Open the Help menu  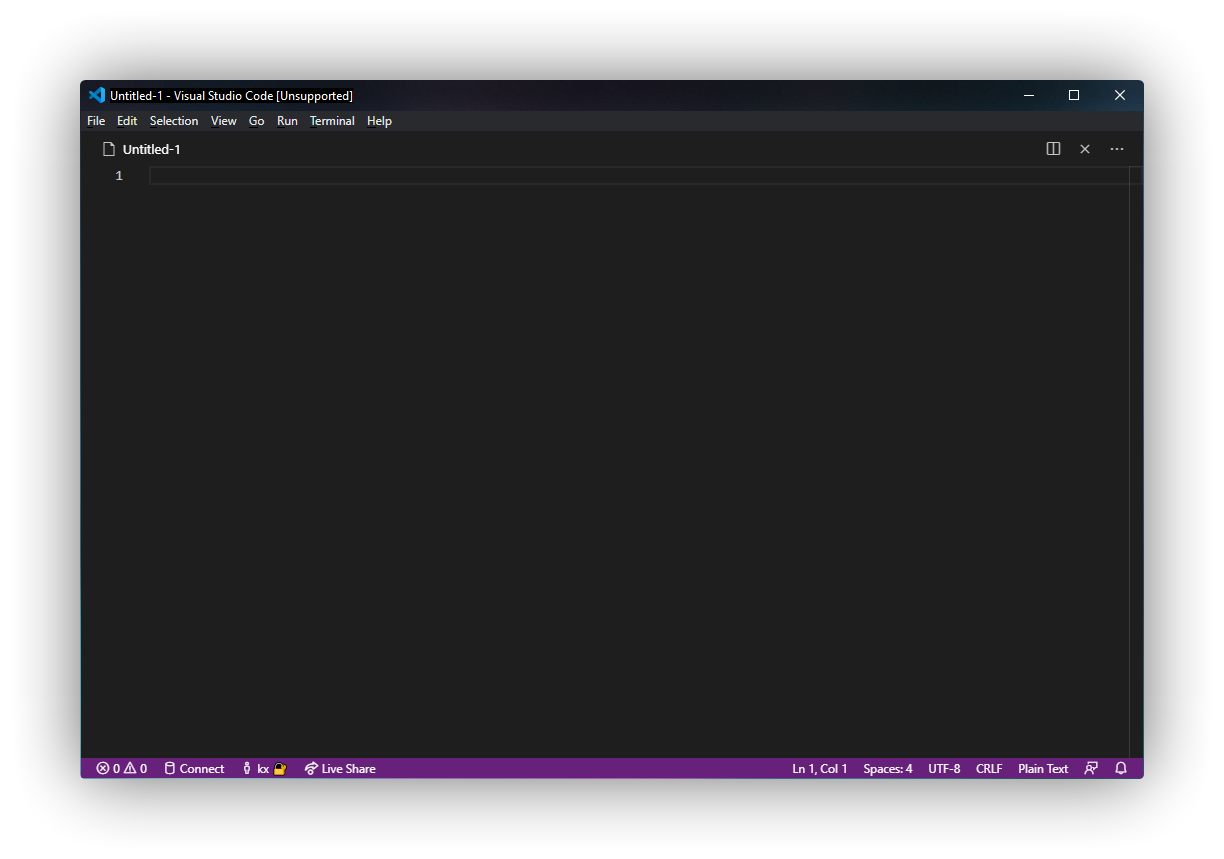[379, 121]
